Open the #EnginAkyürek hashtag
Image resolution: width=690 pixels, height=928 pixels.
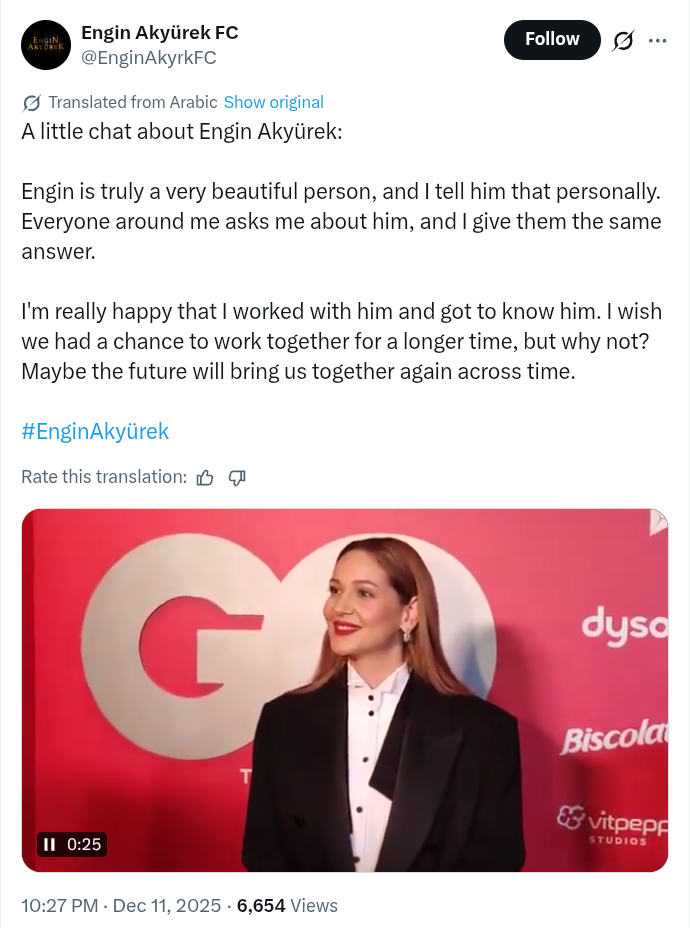95,431
